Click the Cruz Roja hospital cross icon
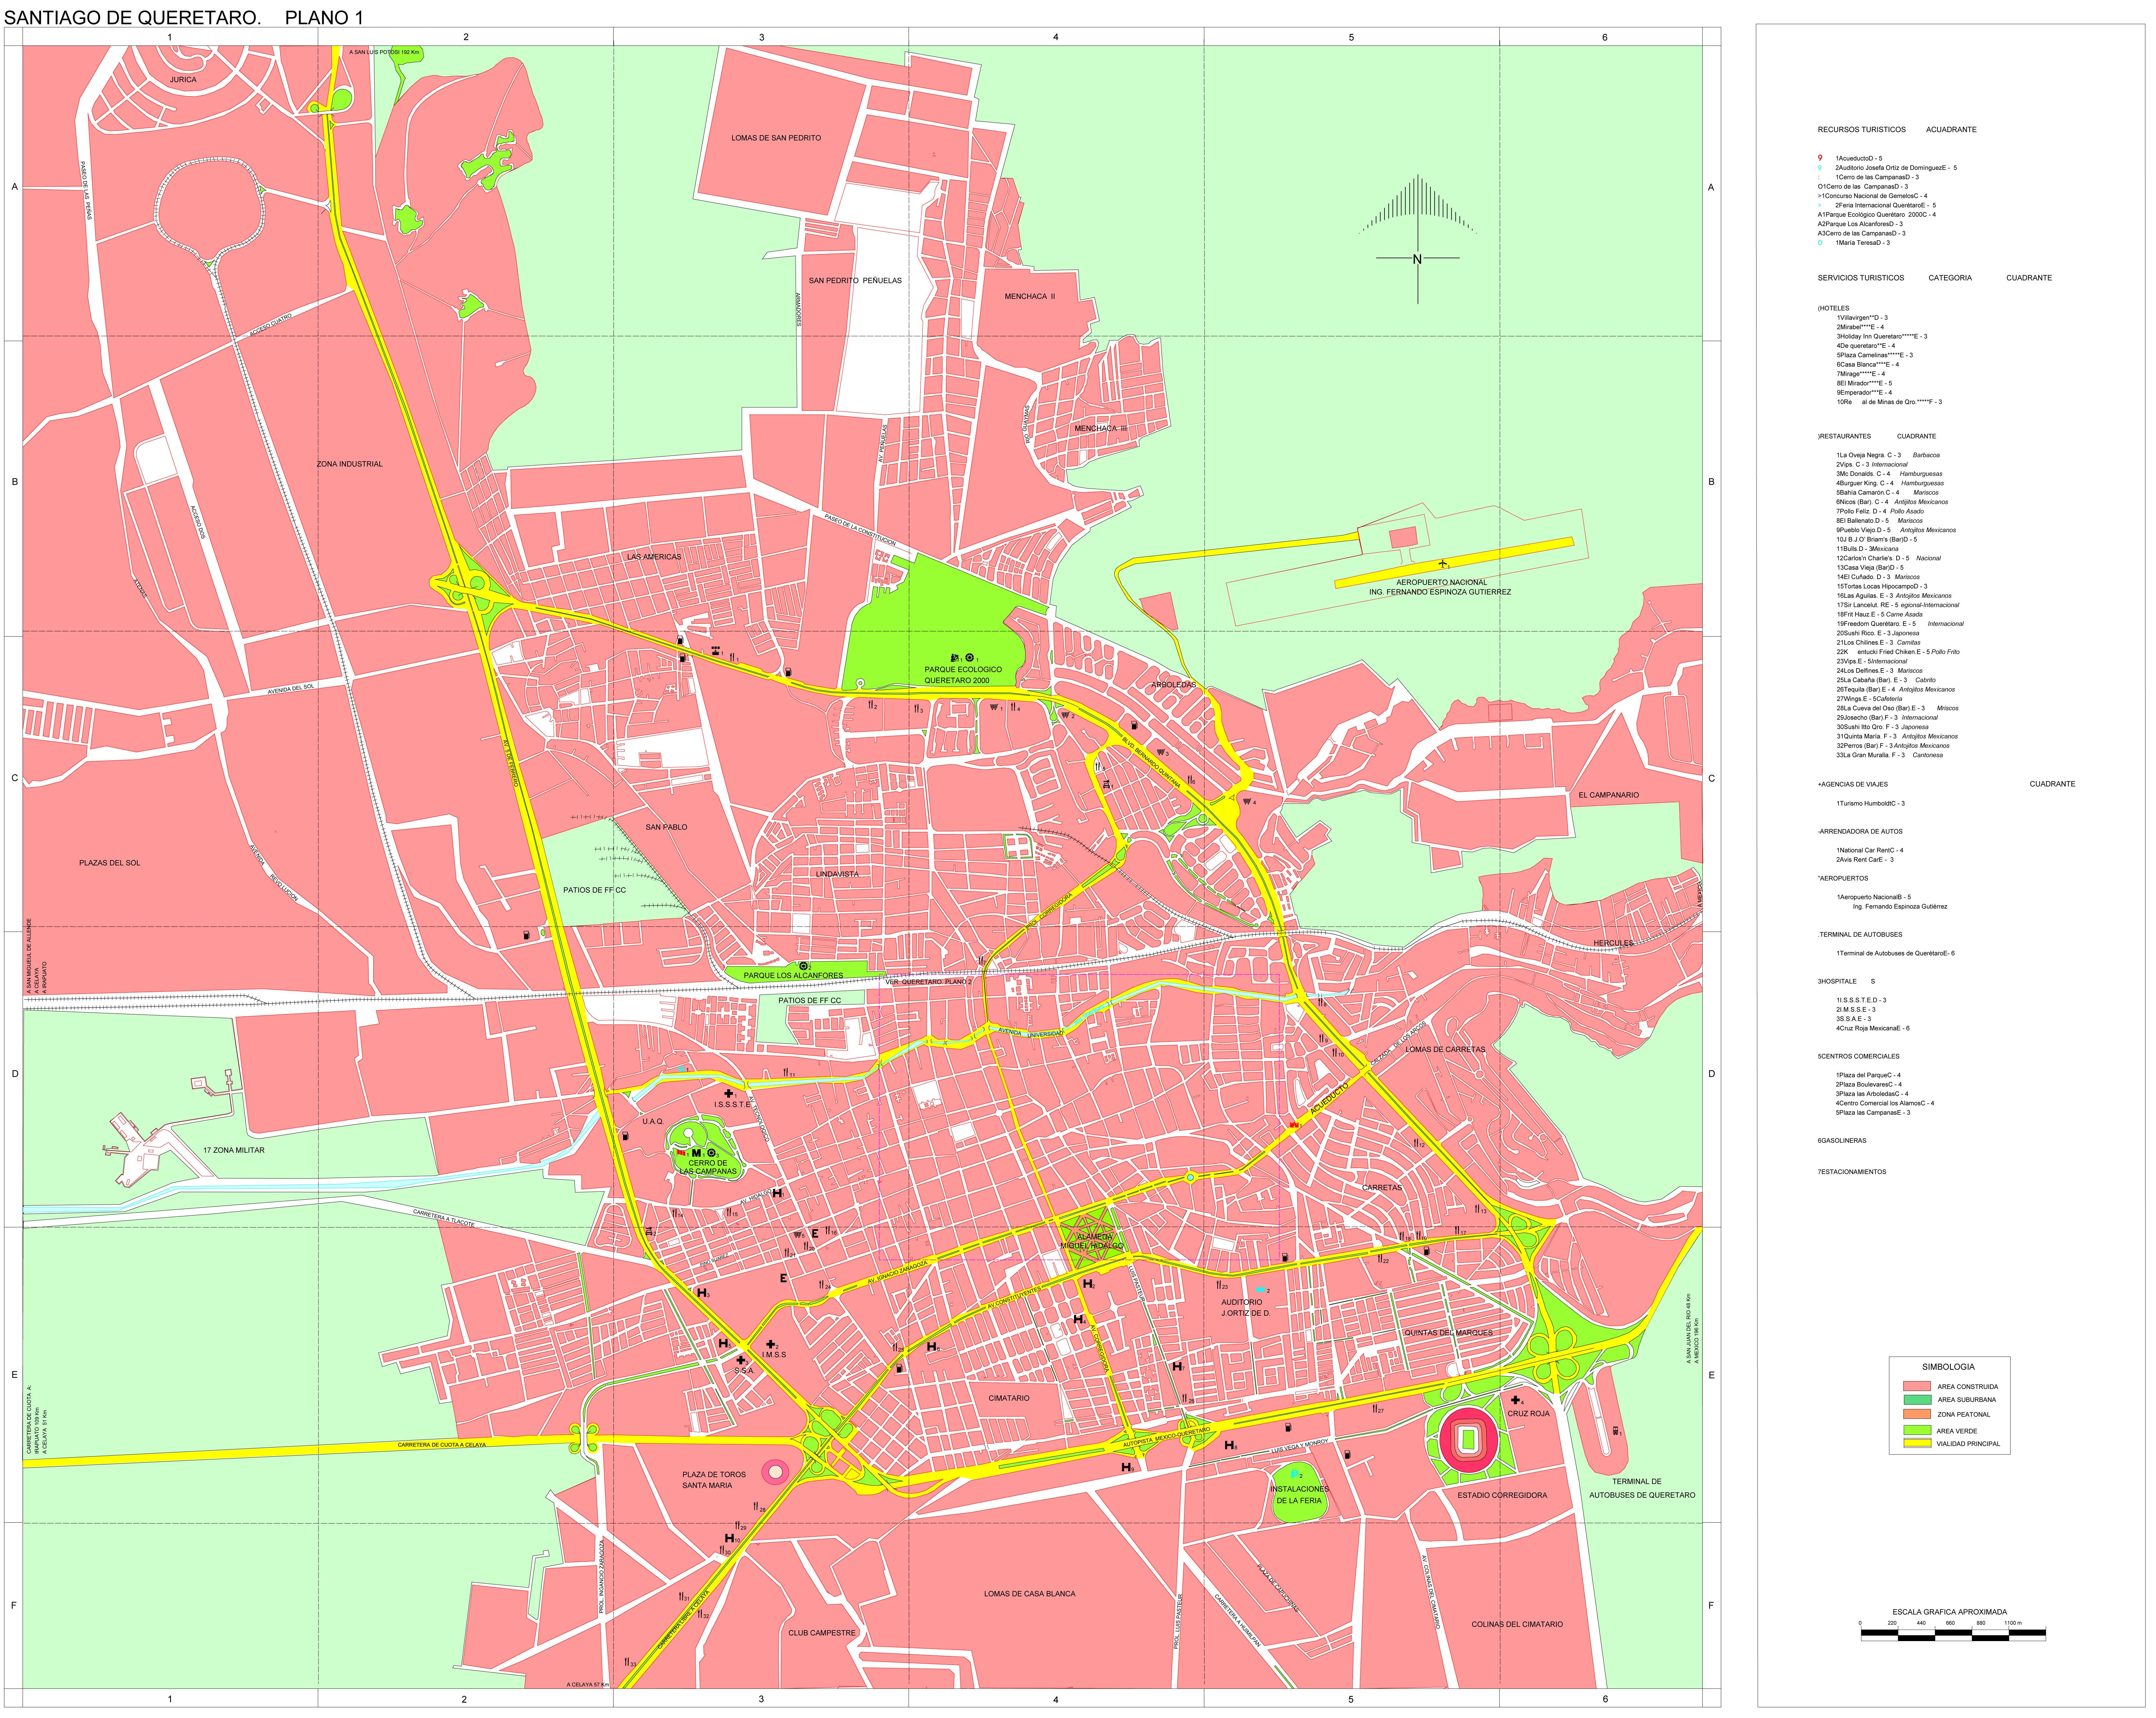The height and width of the screenshot is (1718, 2156). (x=1516, y=1400)
